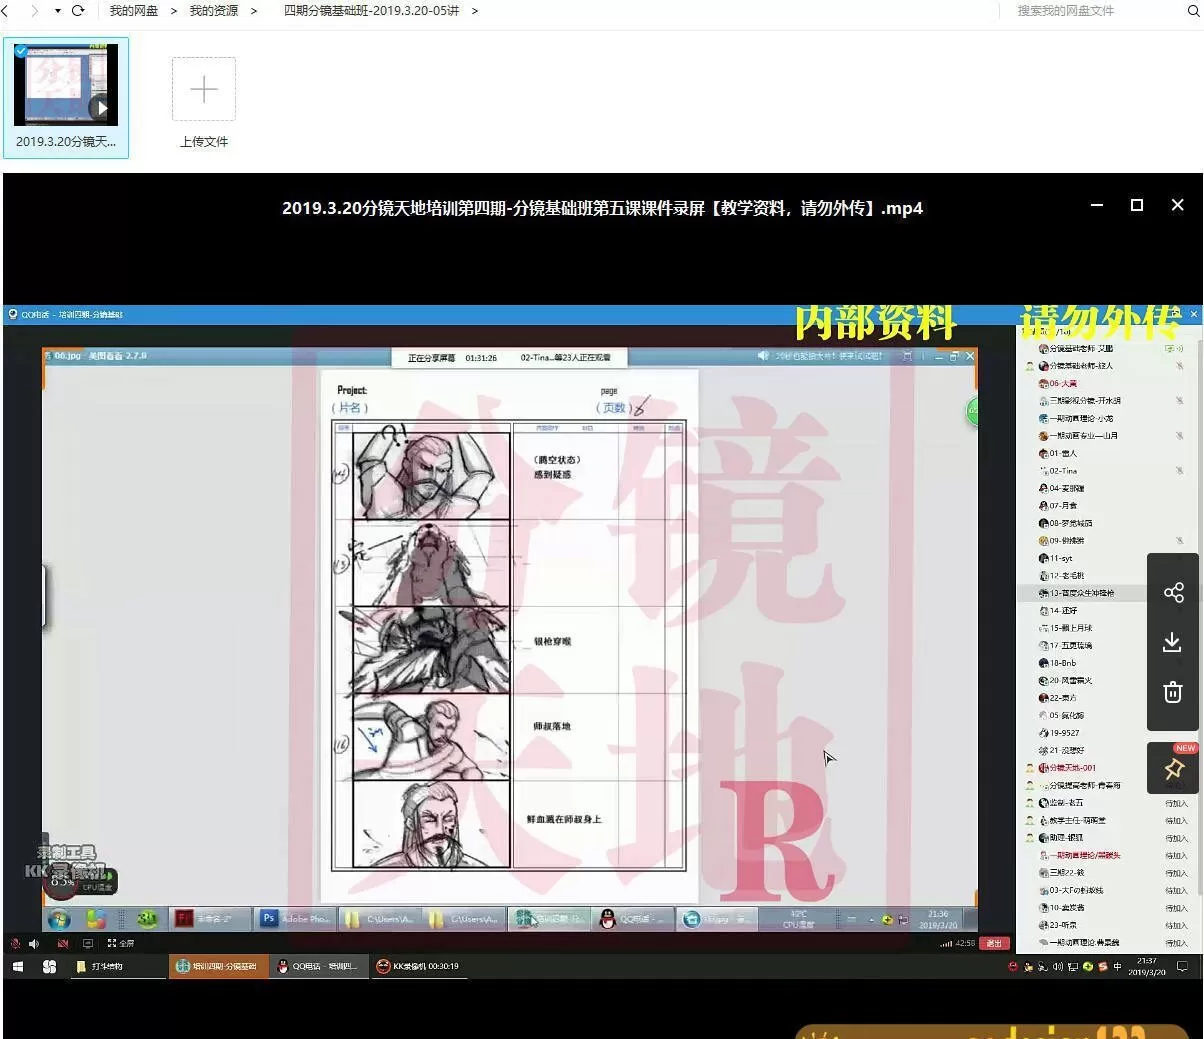1204x1039 pixels.
Task: Open 四期分镜基础班-2019.3.20-05讲 breadcrumb folder
Action: 371,11
